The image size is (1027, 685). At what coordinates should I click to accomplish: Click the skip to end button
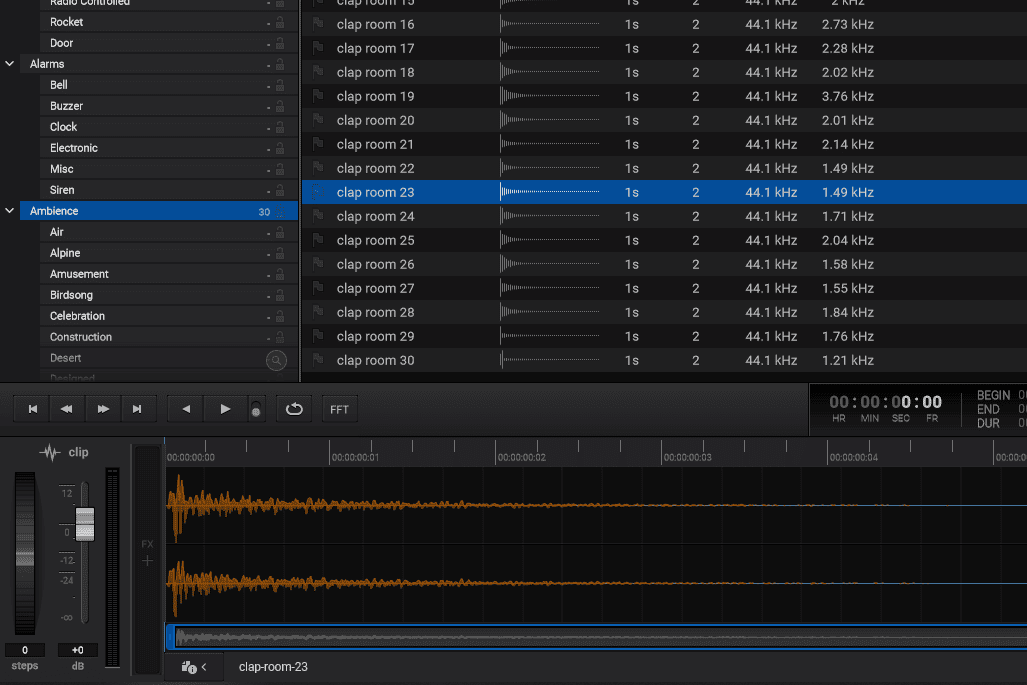pyautogui.click(x=137, y=409)
